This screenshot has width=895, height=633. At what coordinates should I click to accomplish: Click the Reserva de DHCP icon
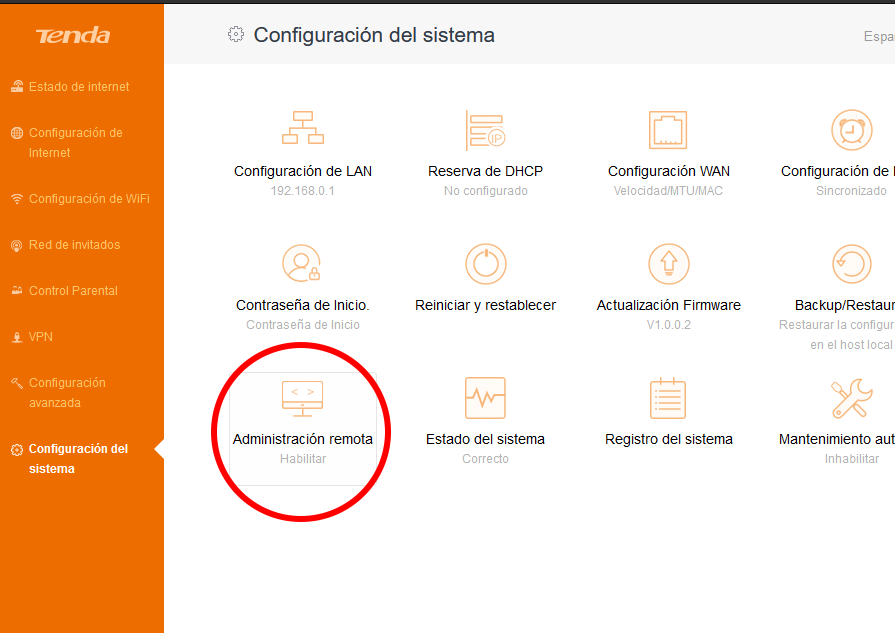pos(485,130)
